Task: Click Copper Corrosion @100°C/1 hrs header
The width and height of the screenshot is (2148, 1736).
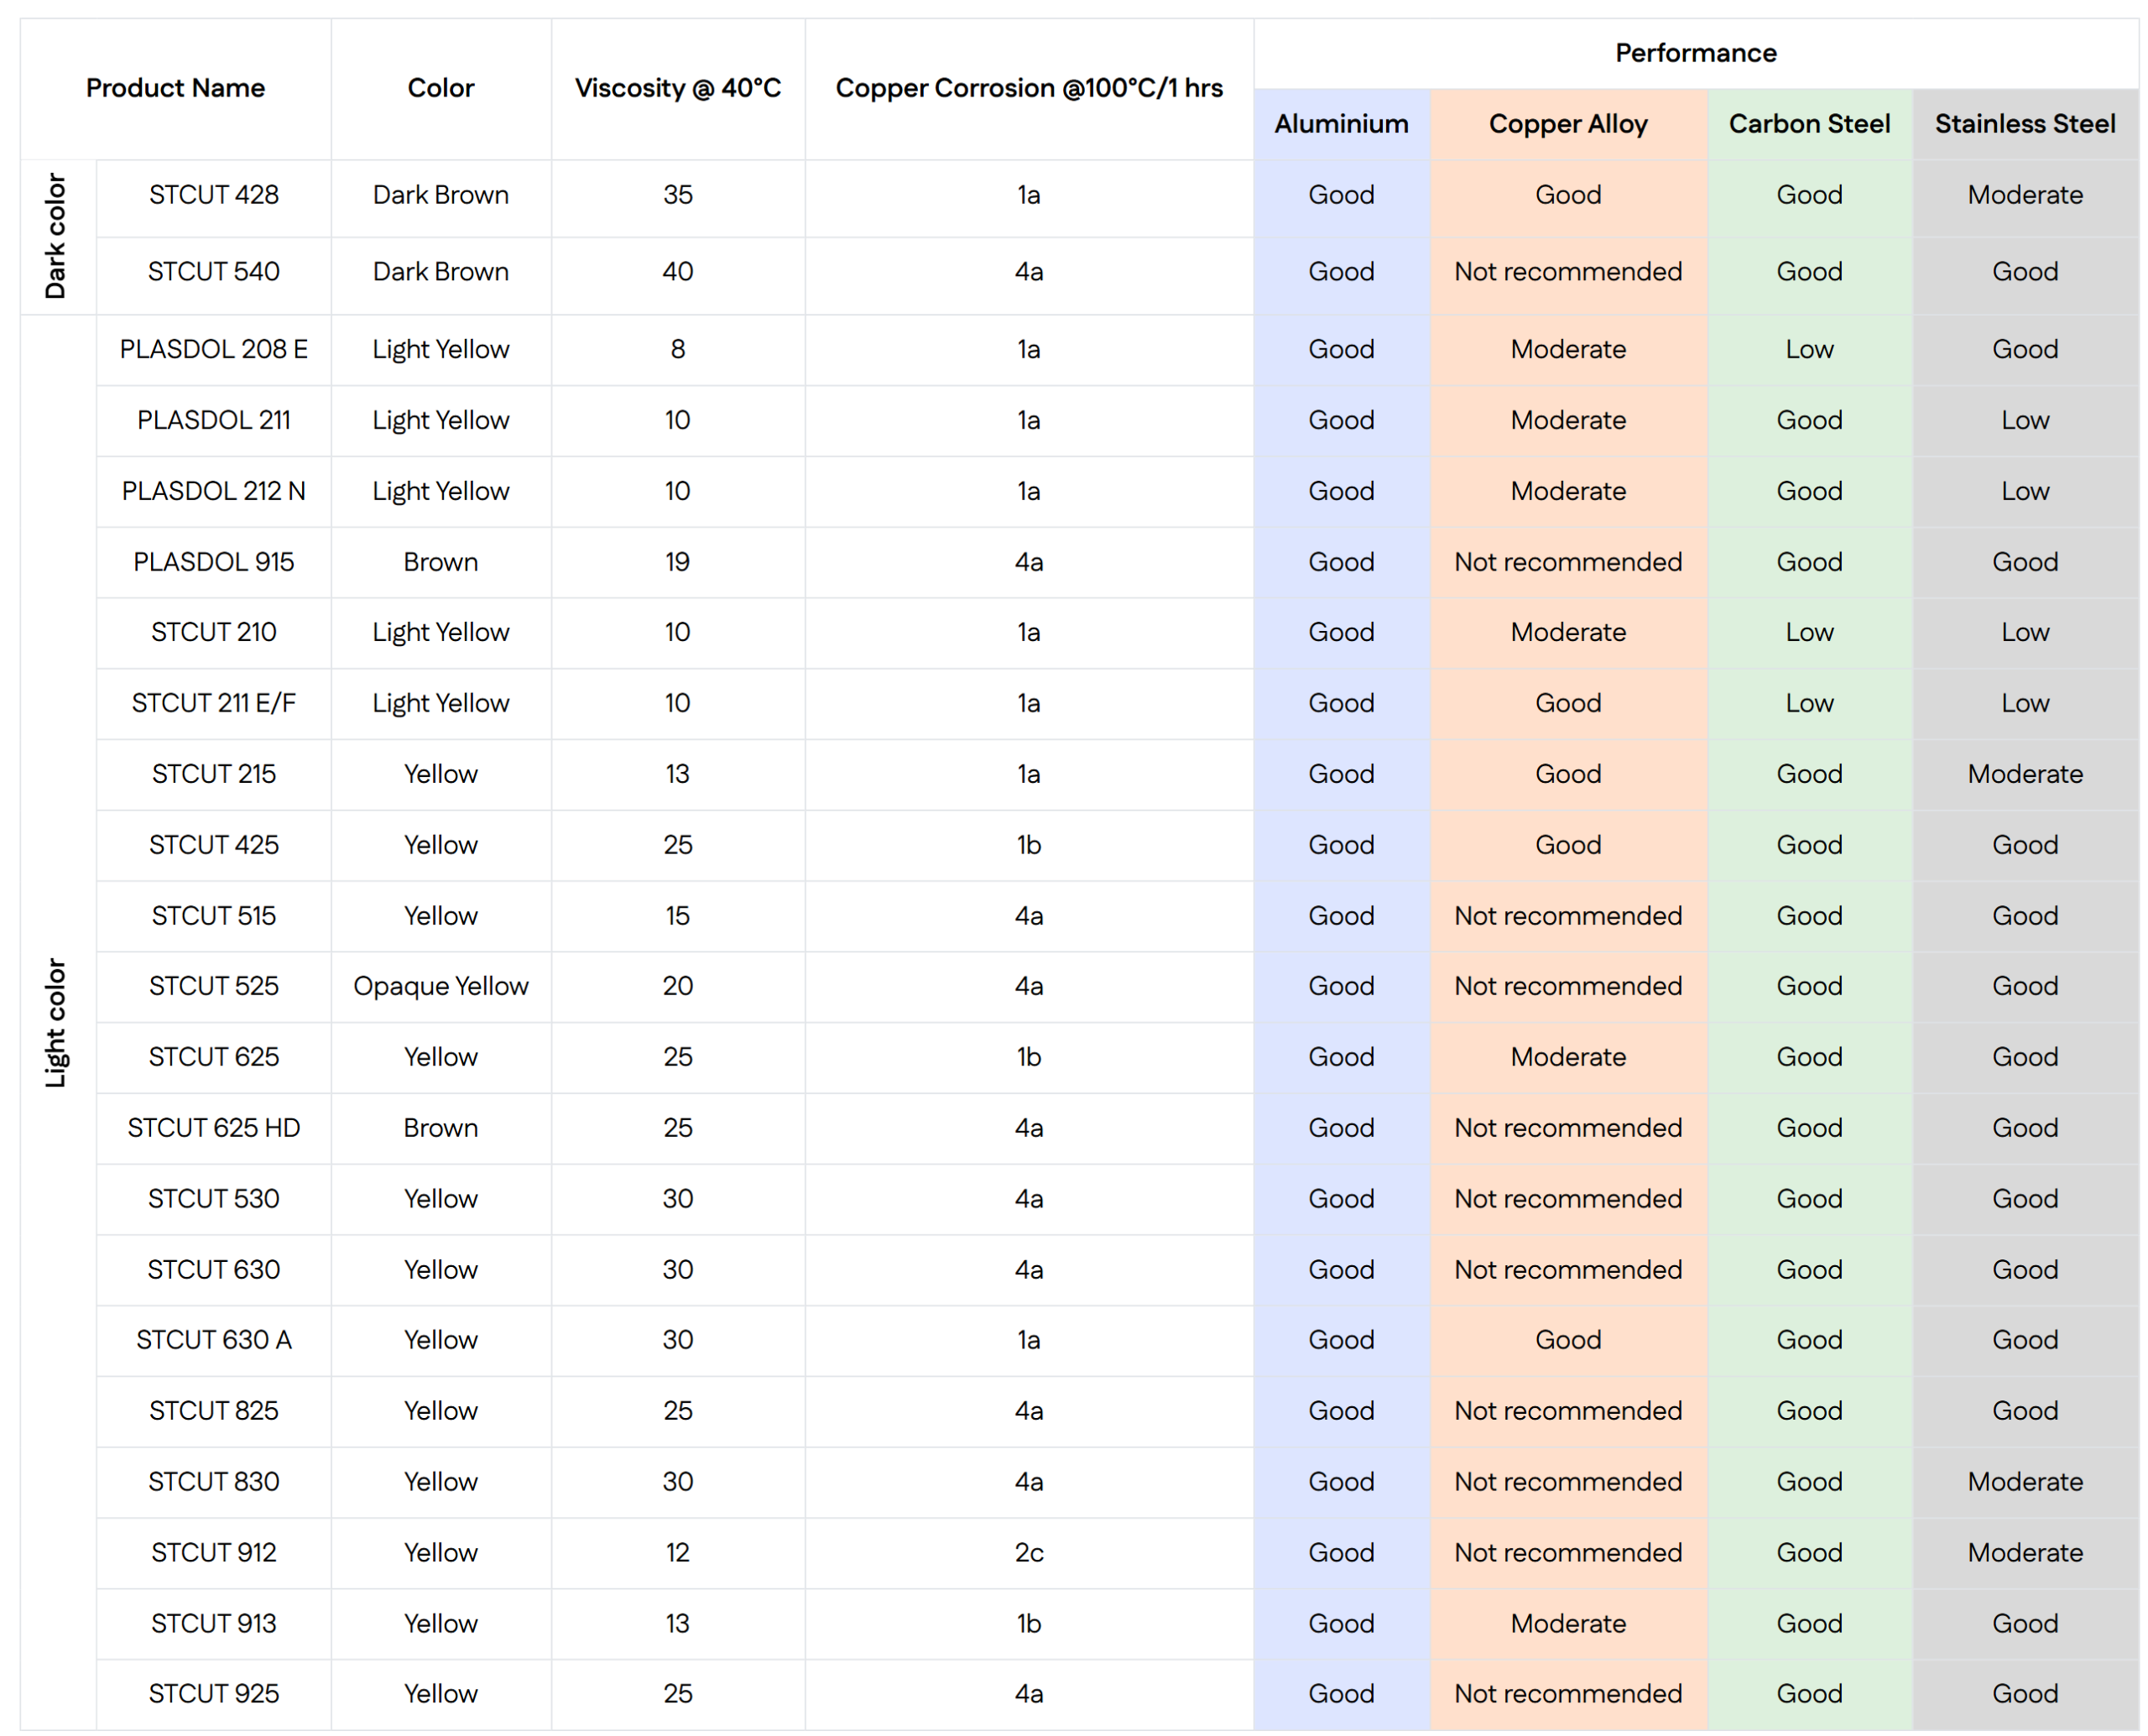Action: pos(1028,88)
